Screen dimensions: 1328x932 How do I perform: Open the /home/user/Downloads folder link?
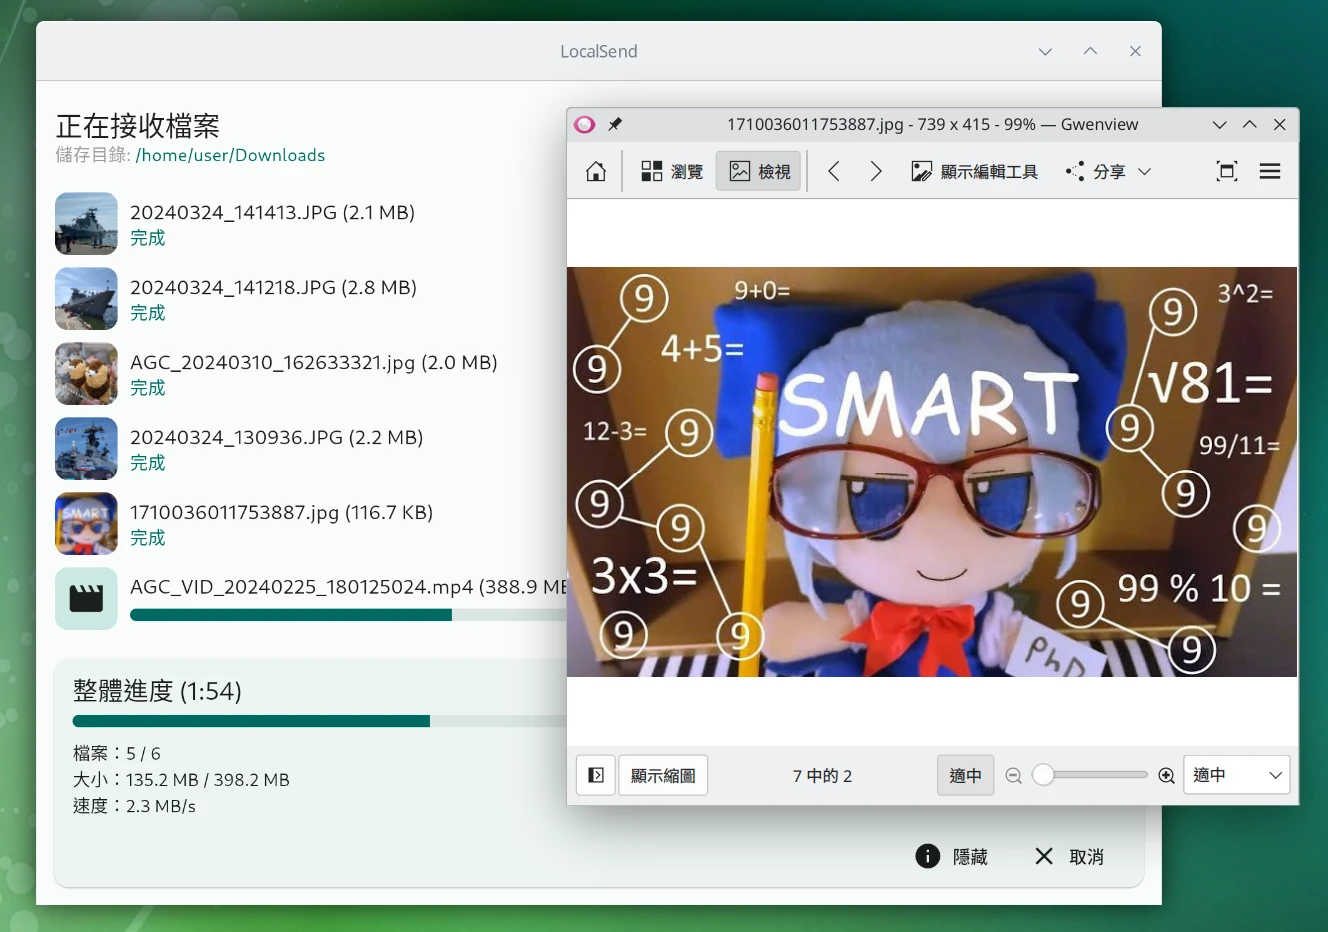[x=230, y=155]
